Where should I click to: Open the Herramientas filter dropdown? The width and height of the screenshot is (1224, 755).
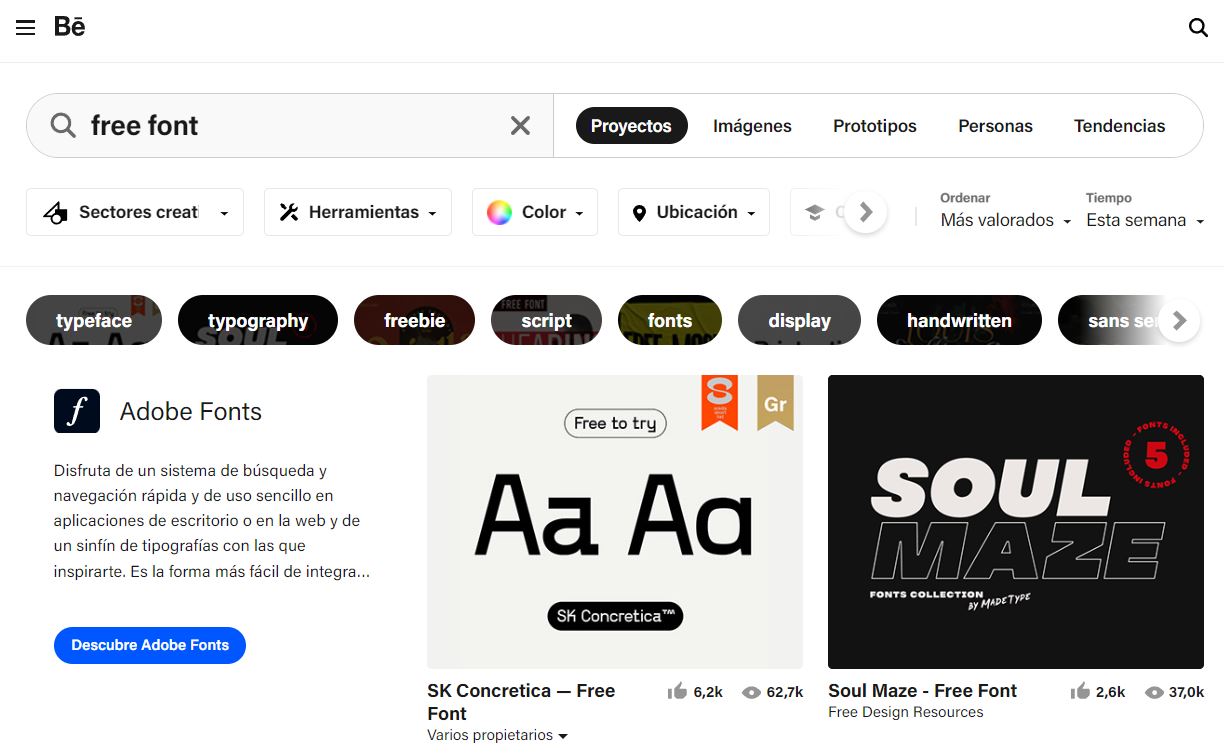pyautogui.click(x=358, y=212)
